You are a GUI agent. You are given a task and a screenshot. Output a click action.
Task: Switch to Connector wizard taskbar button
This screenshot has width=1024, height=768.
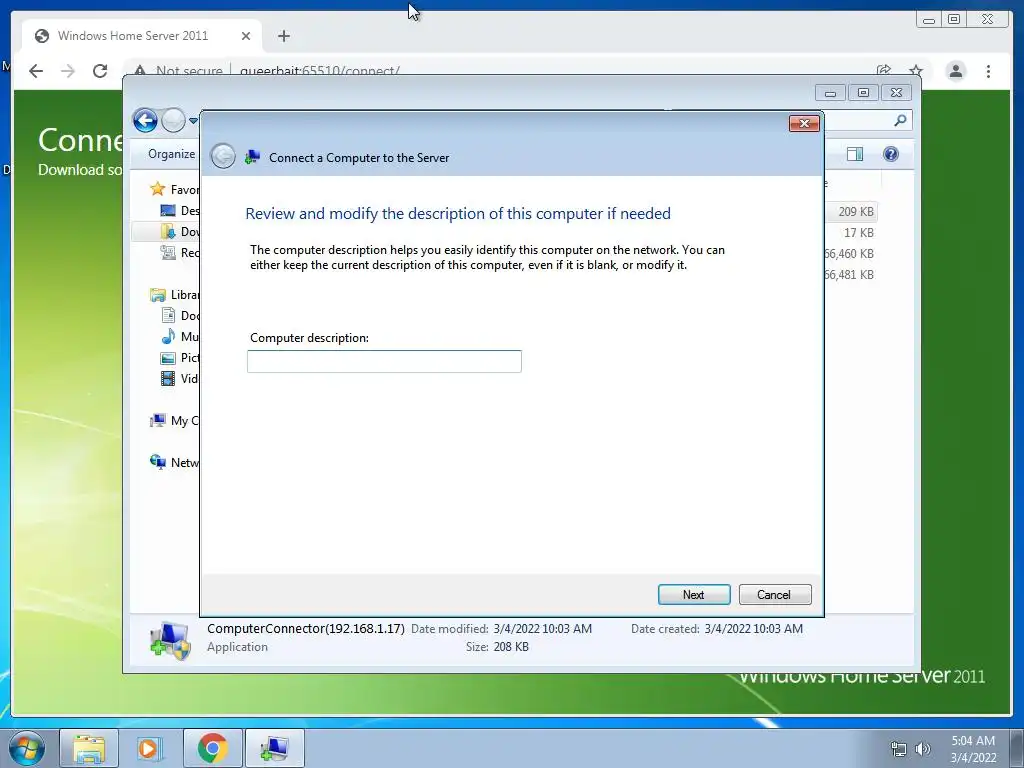click(x=274, y=748)
